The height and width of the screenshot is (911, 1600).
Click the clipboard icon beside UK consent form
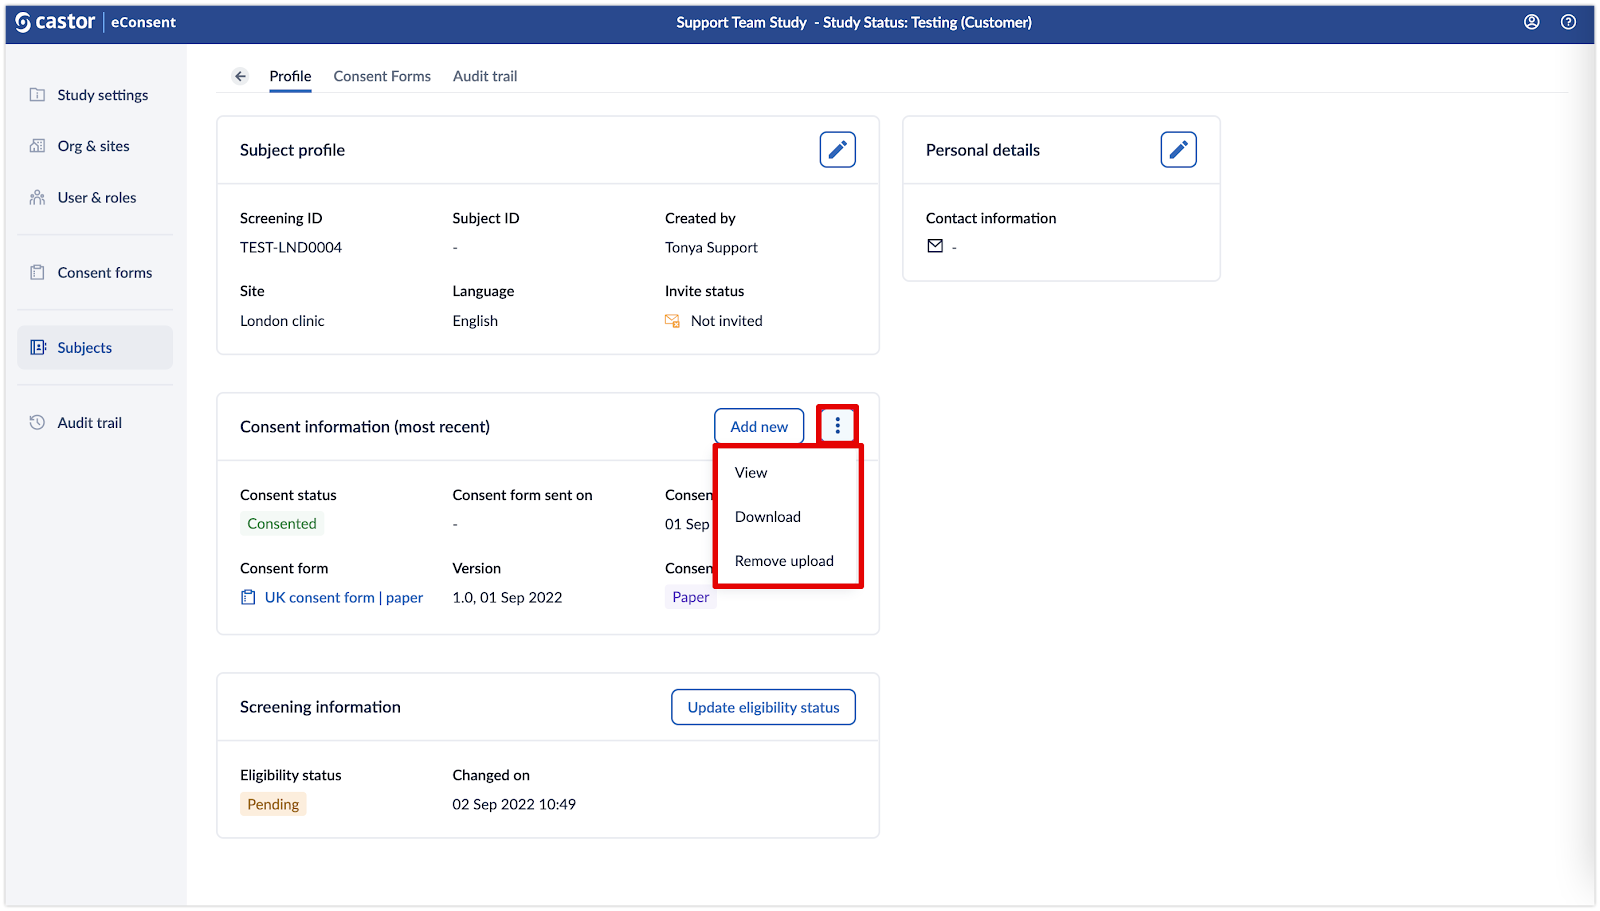tap(248, 598)
